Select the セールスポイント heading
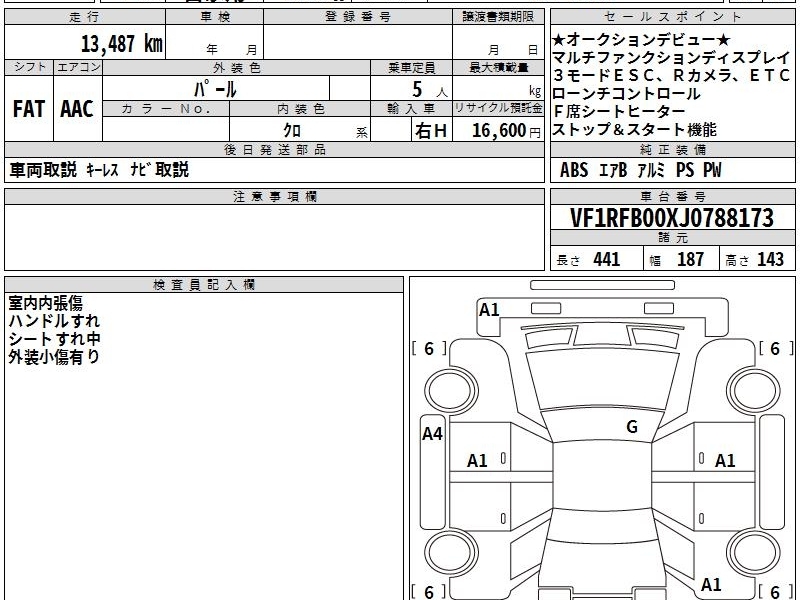The width and height of the screenshot is (800, 600). pyautogui.click(x=672, y=17)
